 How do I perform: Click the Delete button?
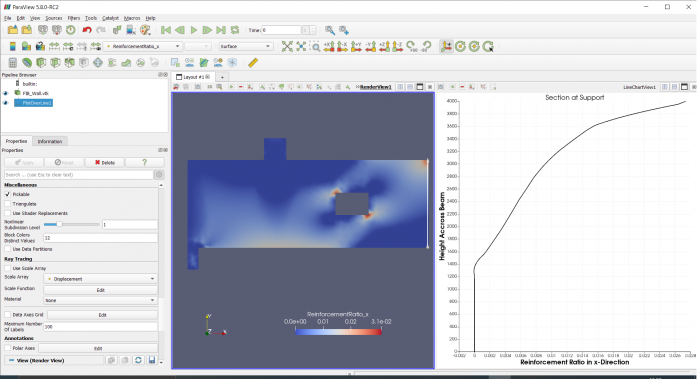pos(104,162)
